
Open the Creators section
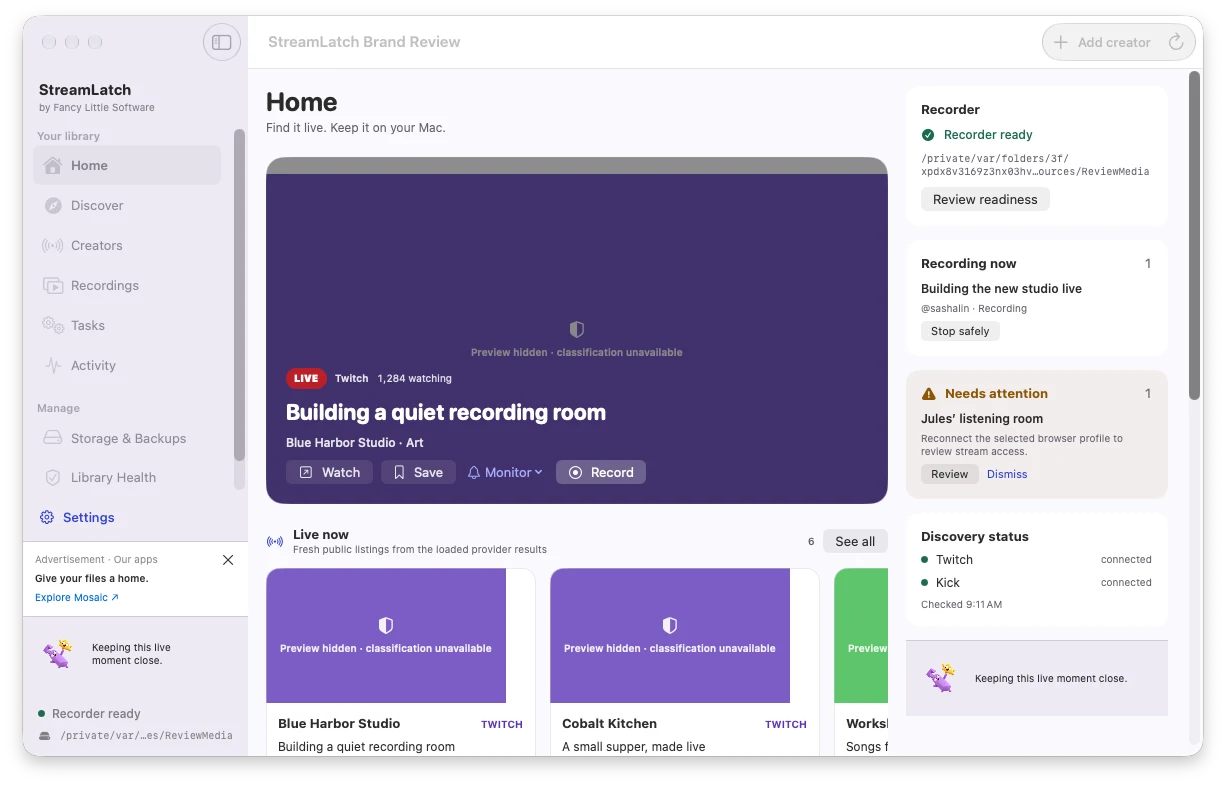(x=127, y=245)
